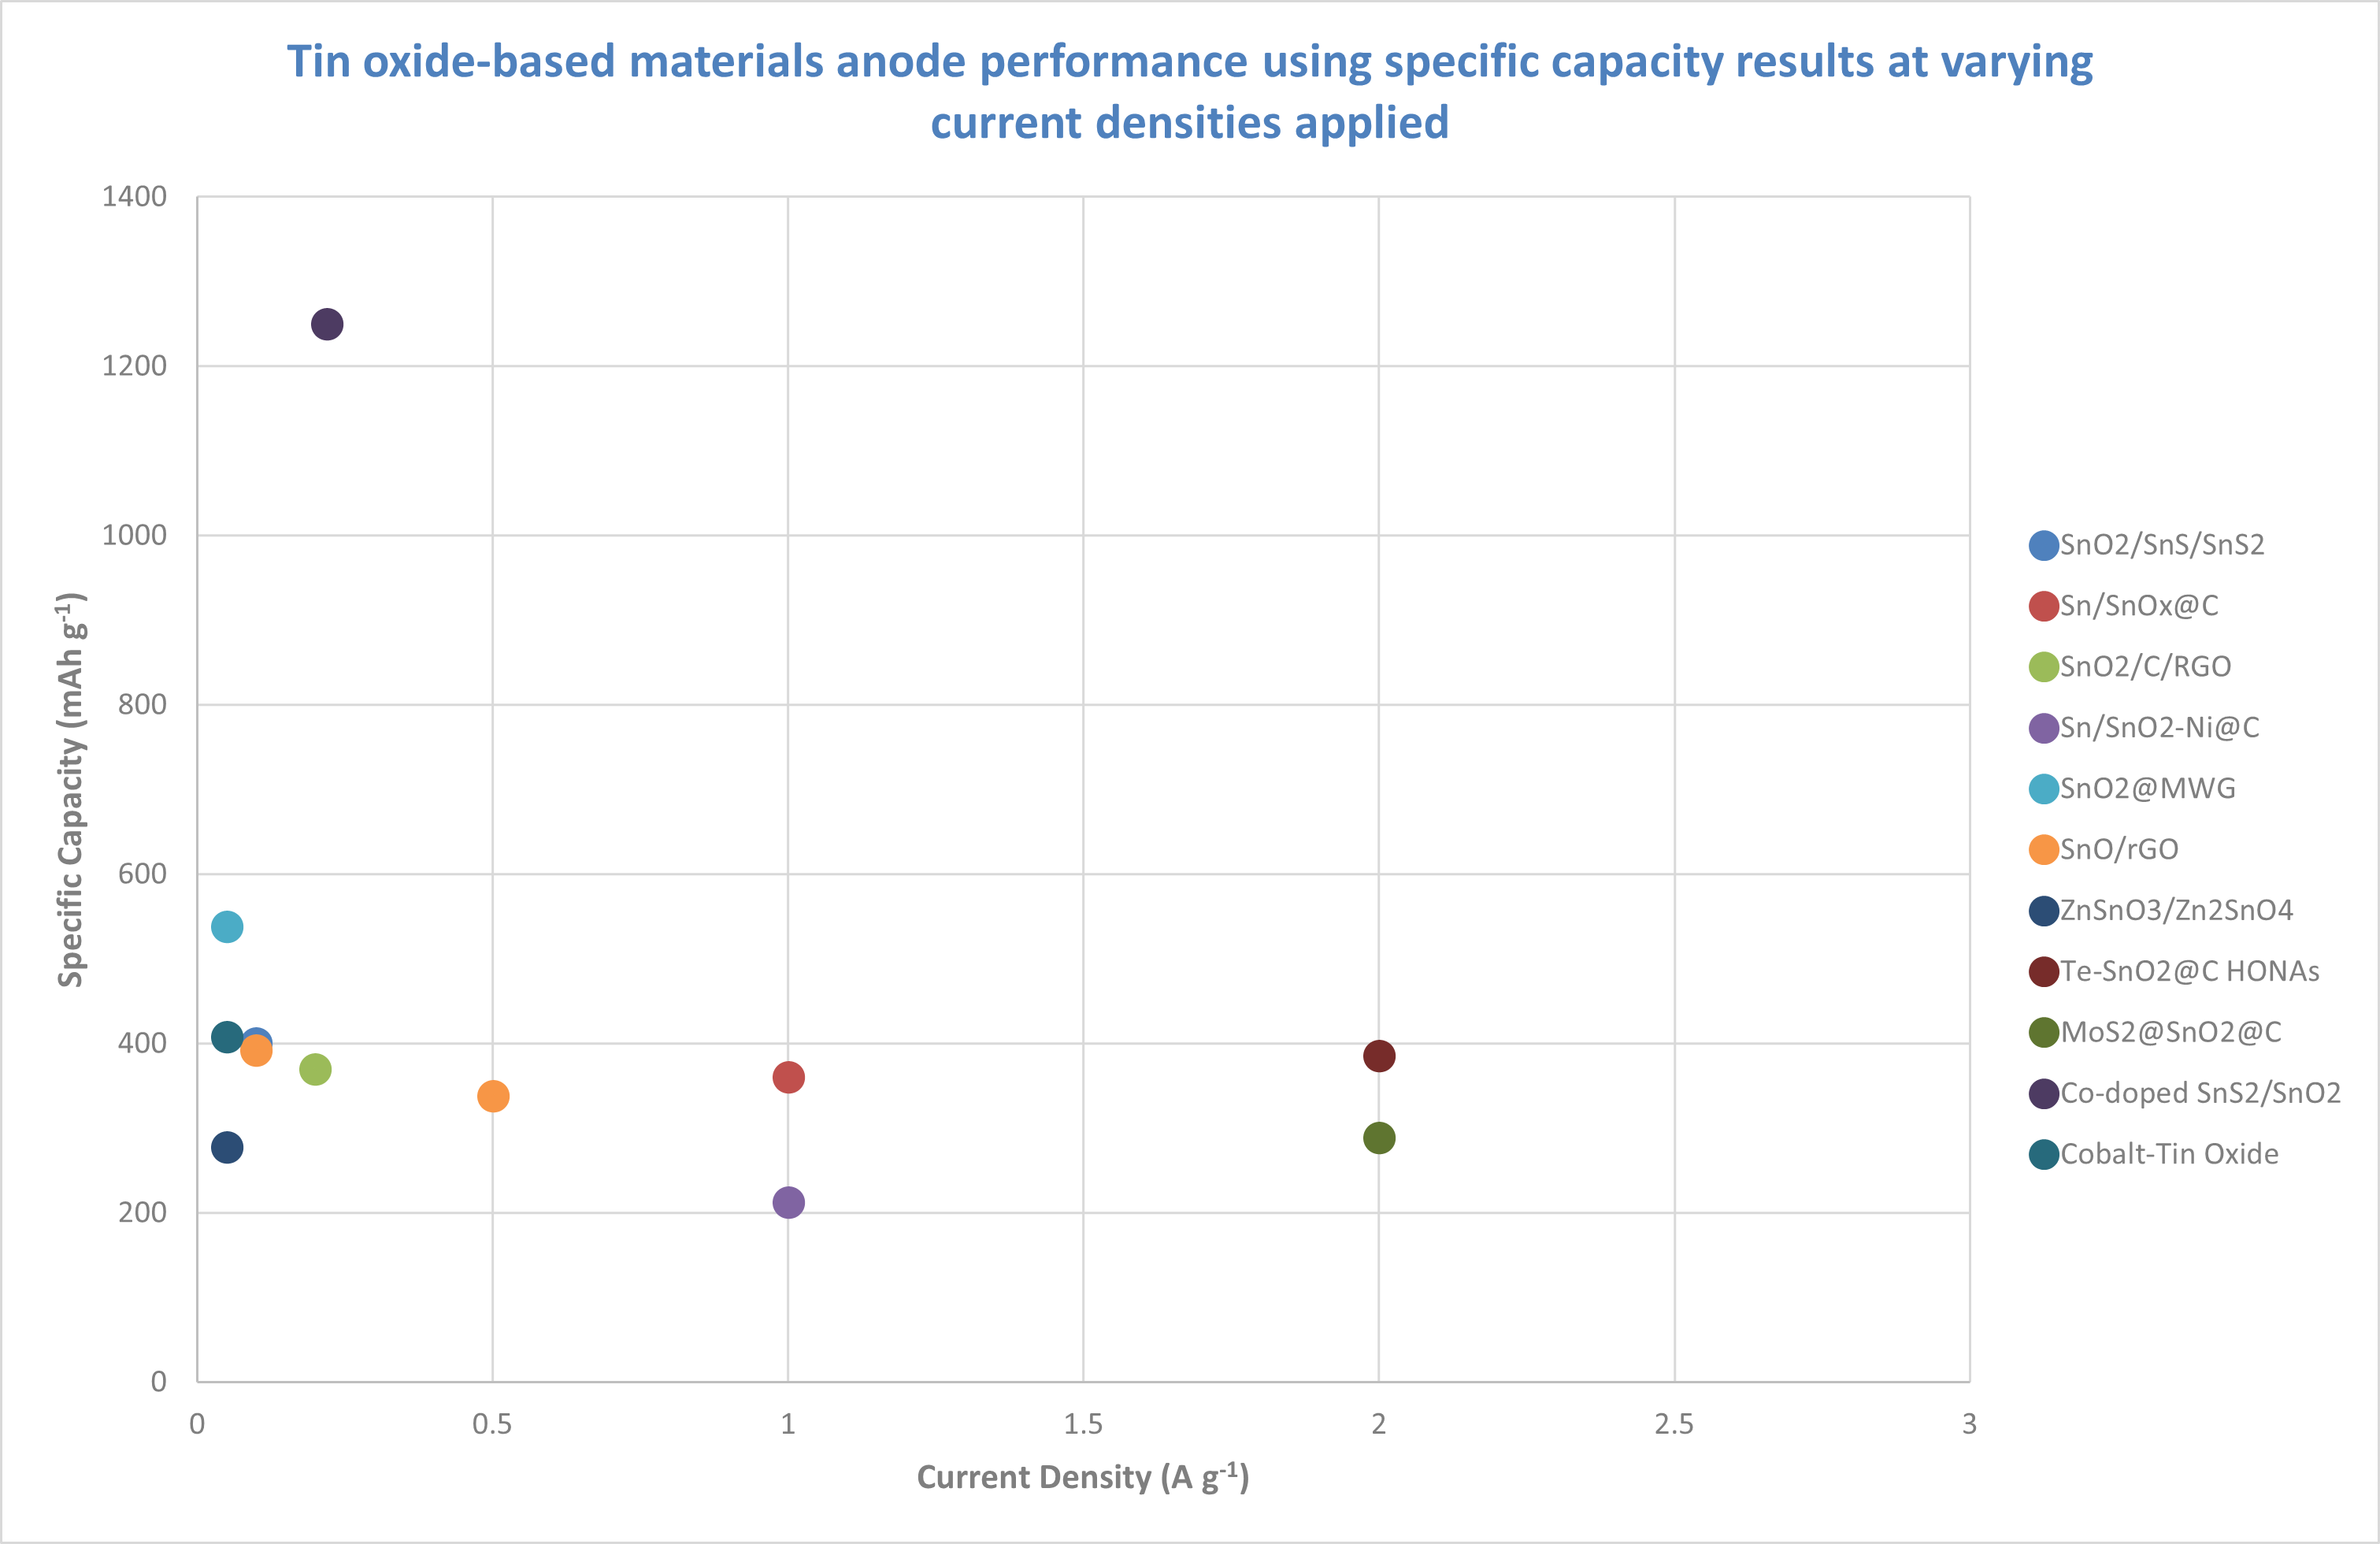Click the 2.5 x-axis tick label
Viewport: 2380px width, 1544px height.
click(x=1674, y=1424)
